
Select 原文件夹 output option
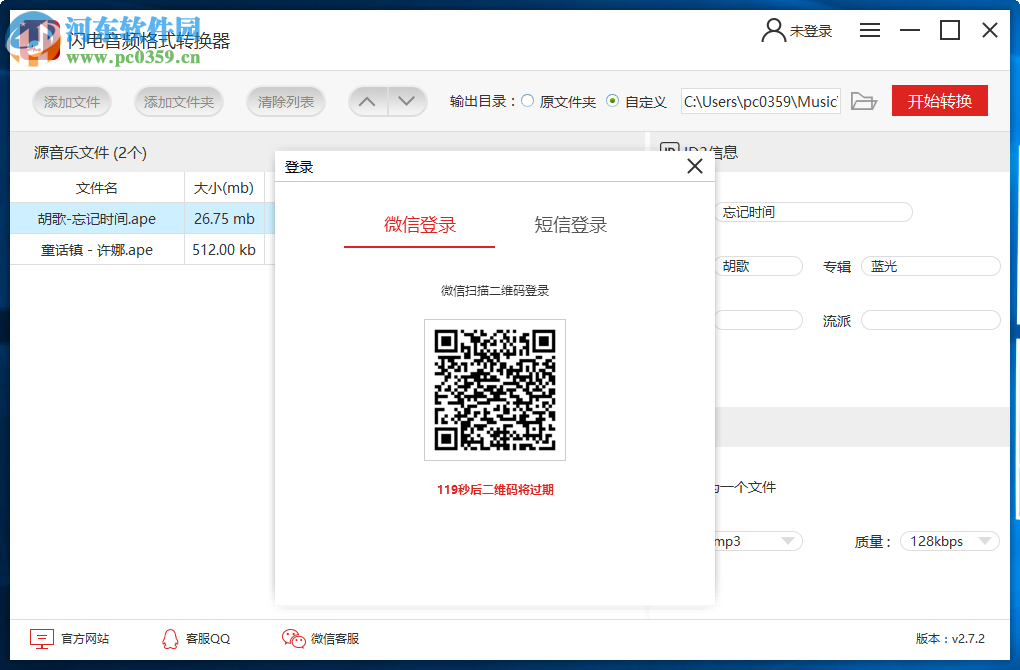click(528, 101)
